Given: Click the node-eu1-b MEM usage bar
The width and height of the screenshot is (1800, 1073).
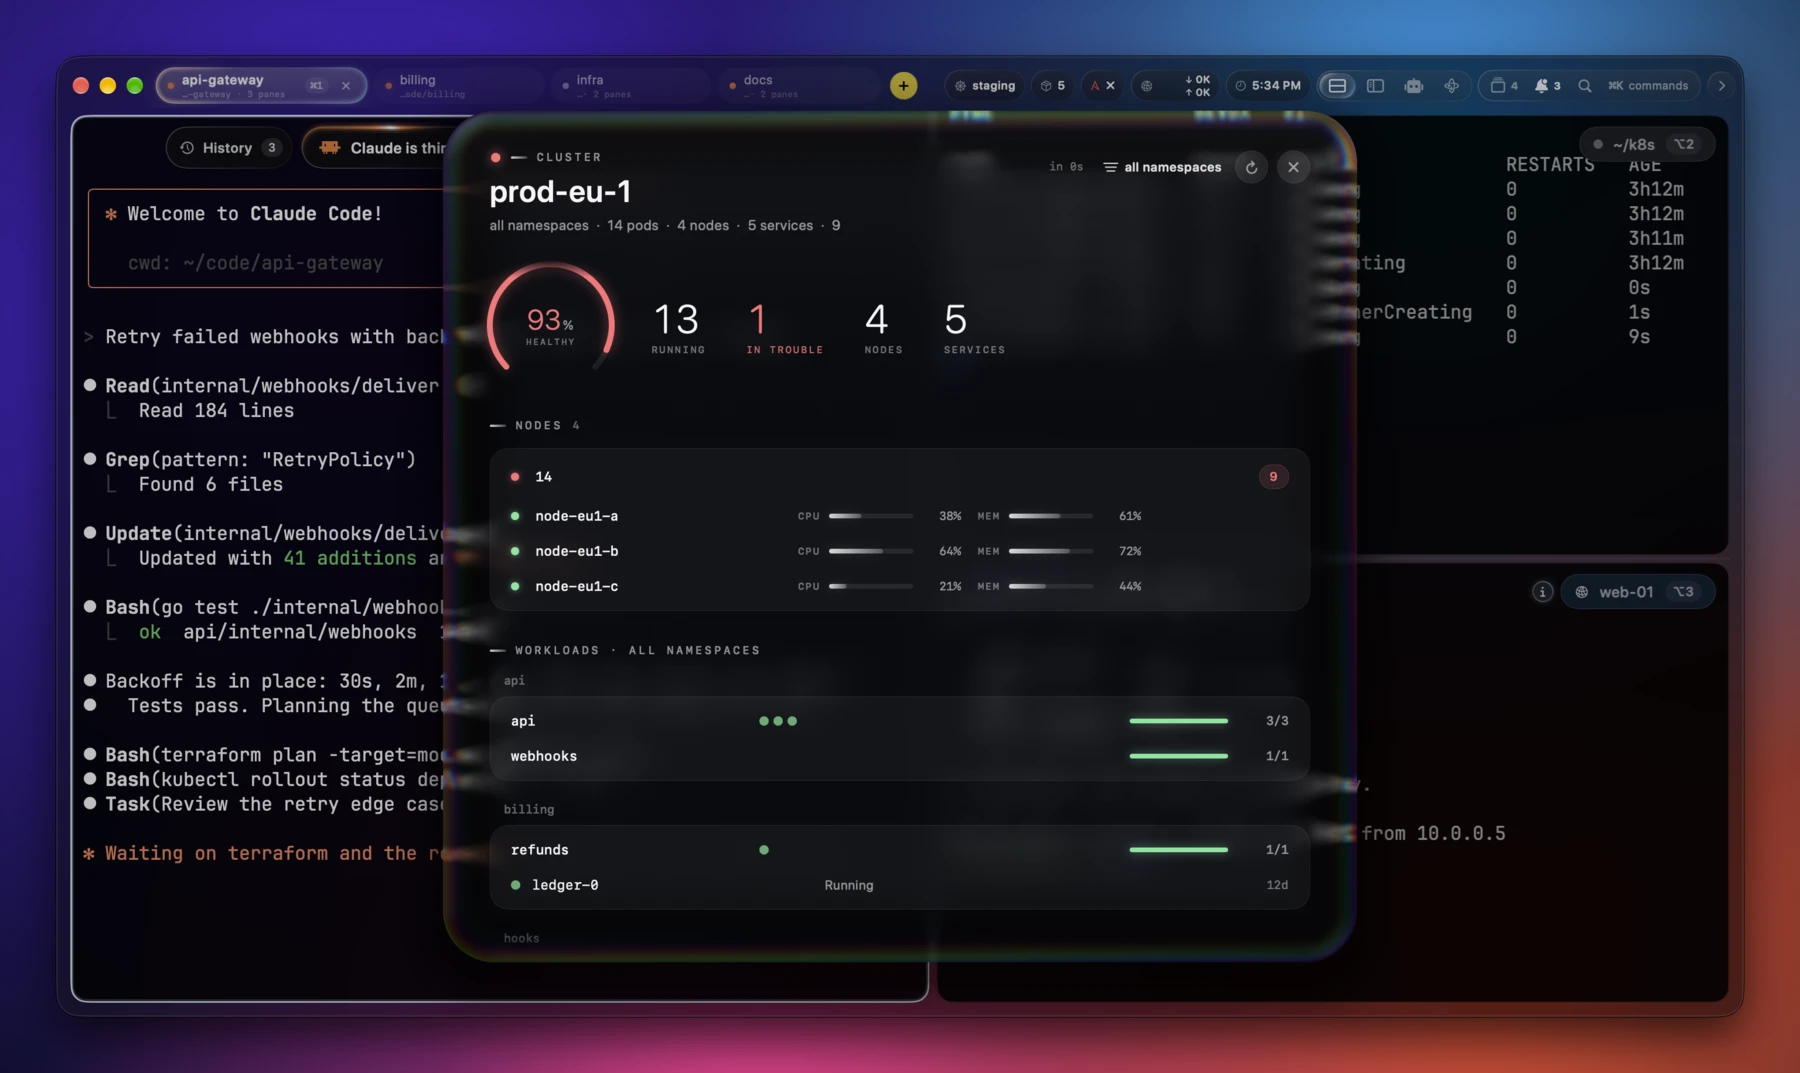Looking at the screenshot, I should click(1051, 551).
